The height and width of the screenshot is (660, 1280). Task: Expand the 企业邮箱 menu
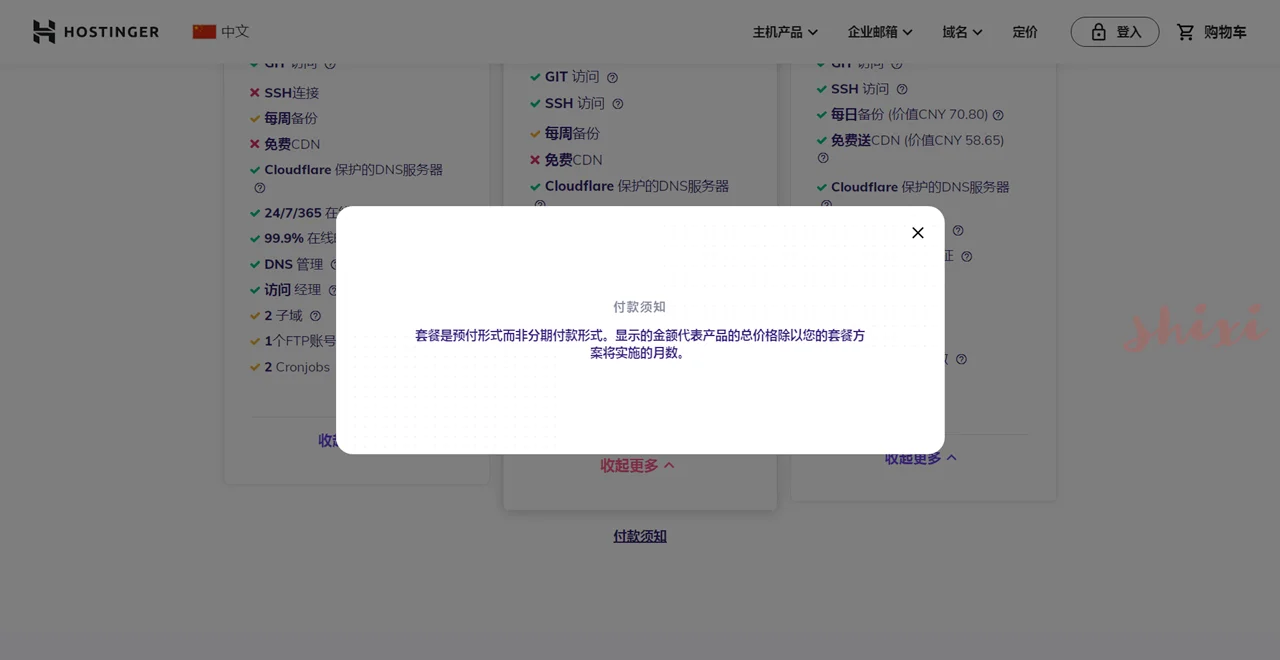click(x=880, y=32)
